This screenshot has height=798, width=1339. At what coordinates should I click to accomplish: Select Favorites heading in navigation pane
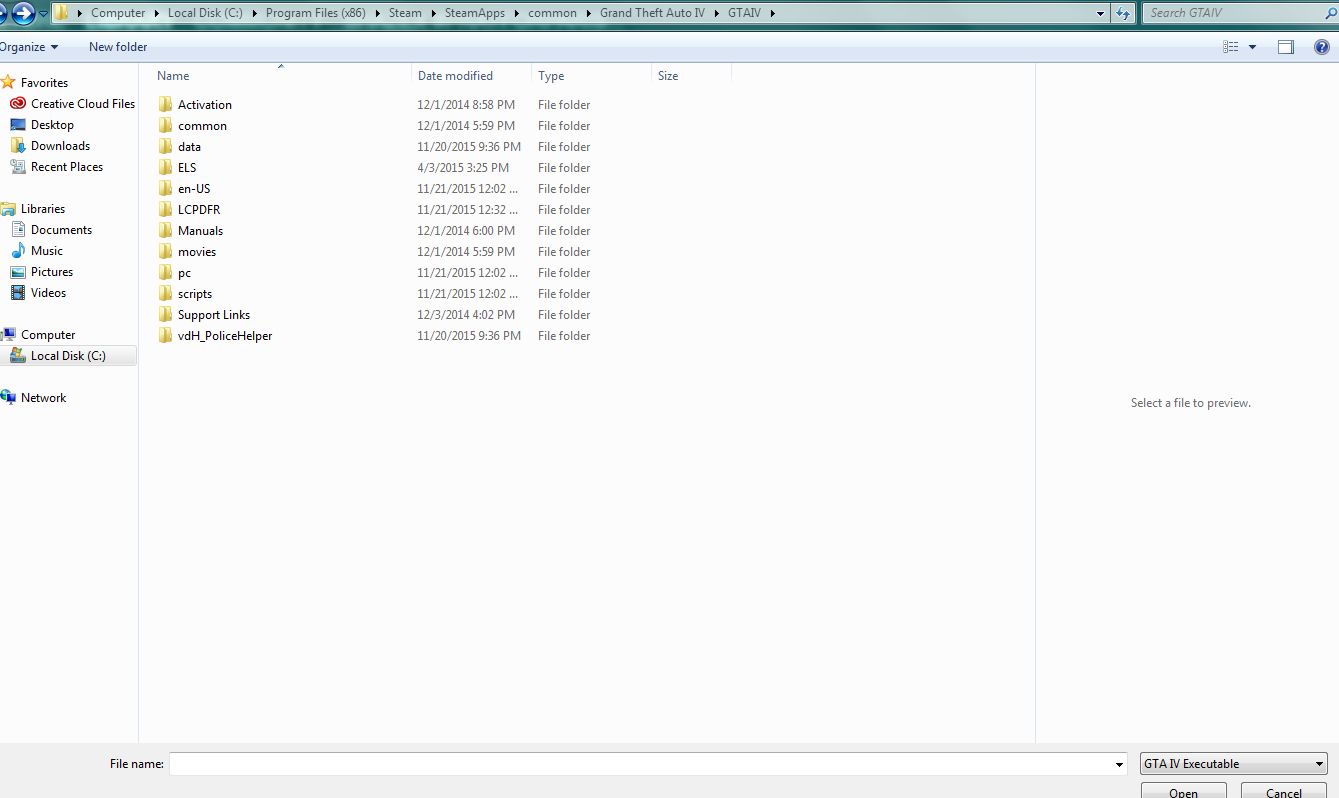44,83
